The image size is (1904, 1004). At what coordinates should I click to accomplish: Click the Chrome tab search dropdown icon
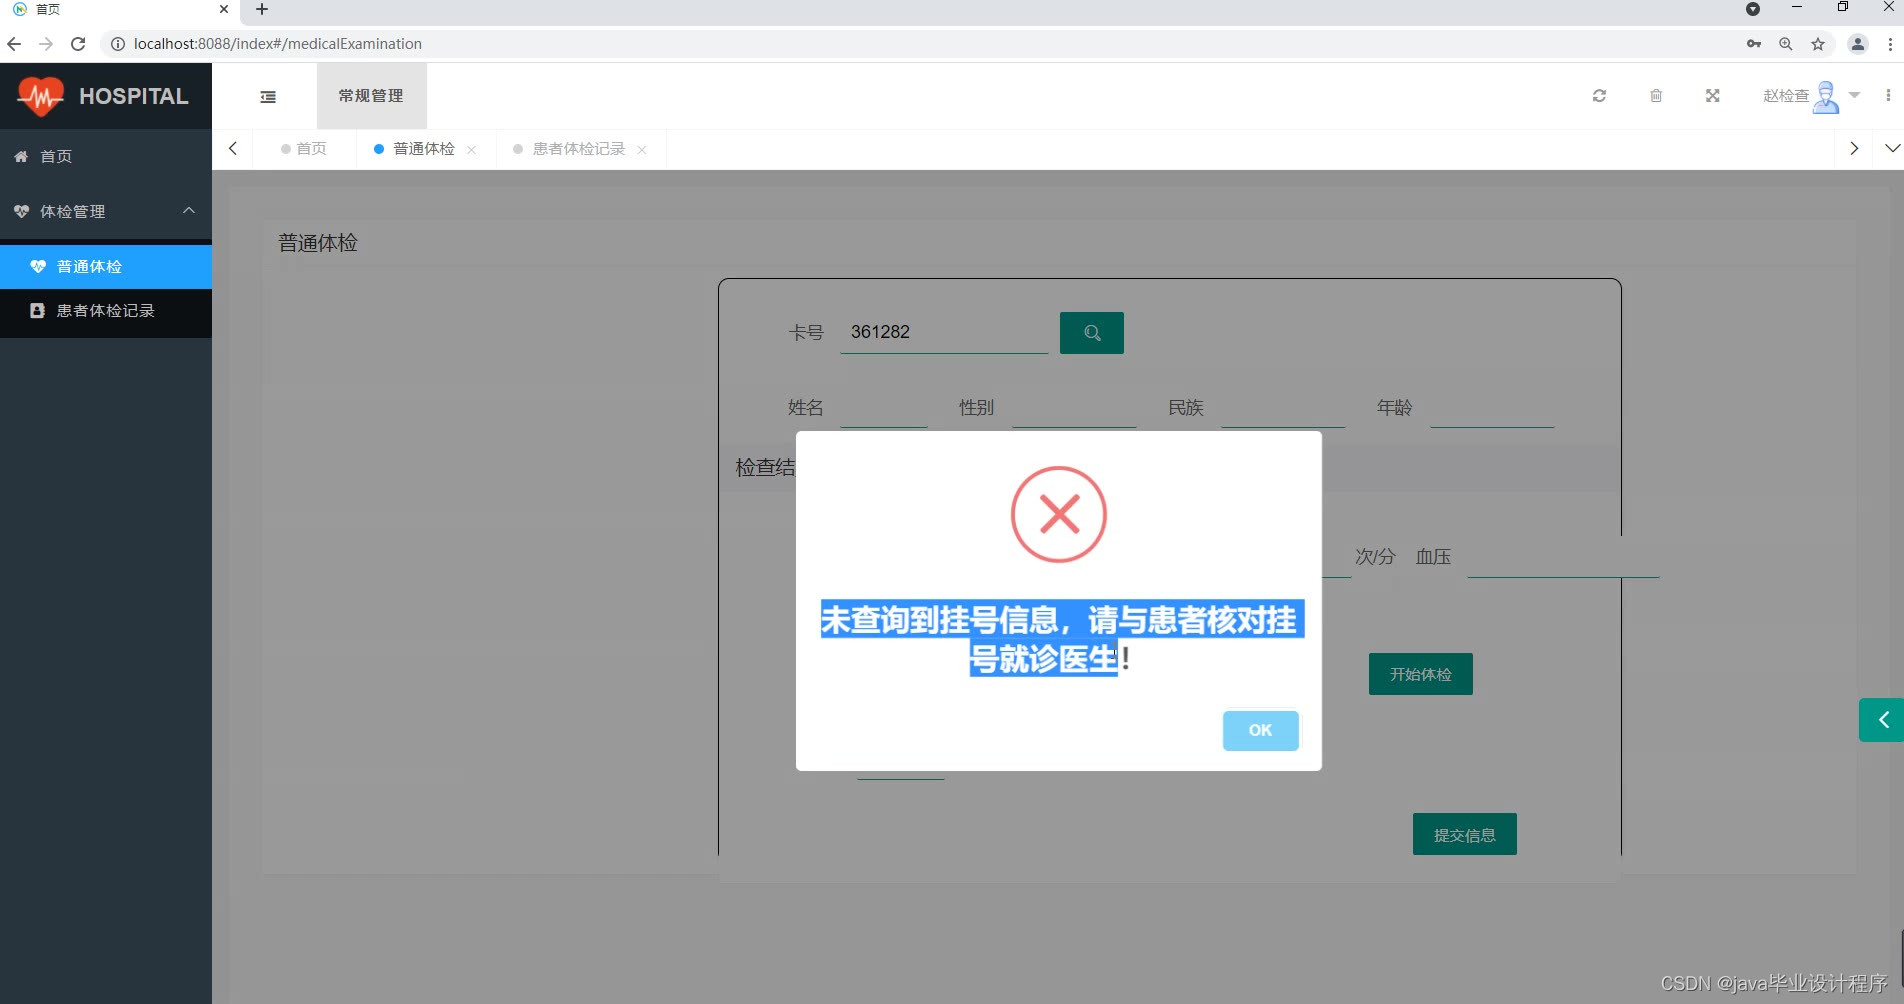(1753, 9)
